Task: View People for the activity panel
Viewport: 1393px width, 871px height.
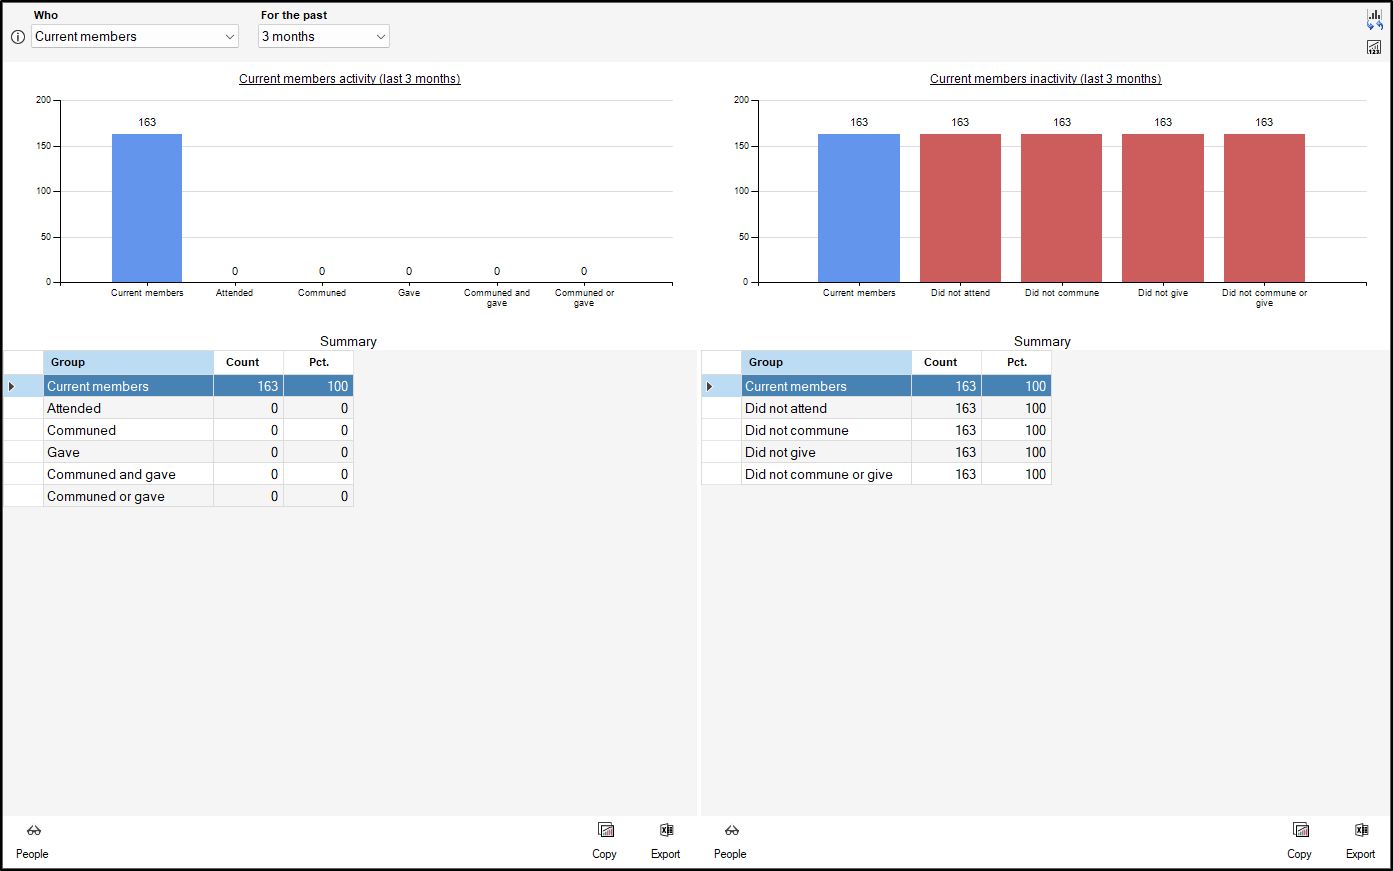Action: coord(32,840)
